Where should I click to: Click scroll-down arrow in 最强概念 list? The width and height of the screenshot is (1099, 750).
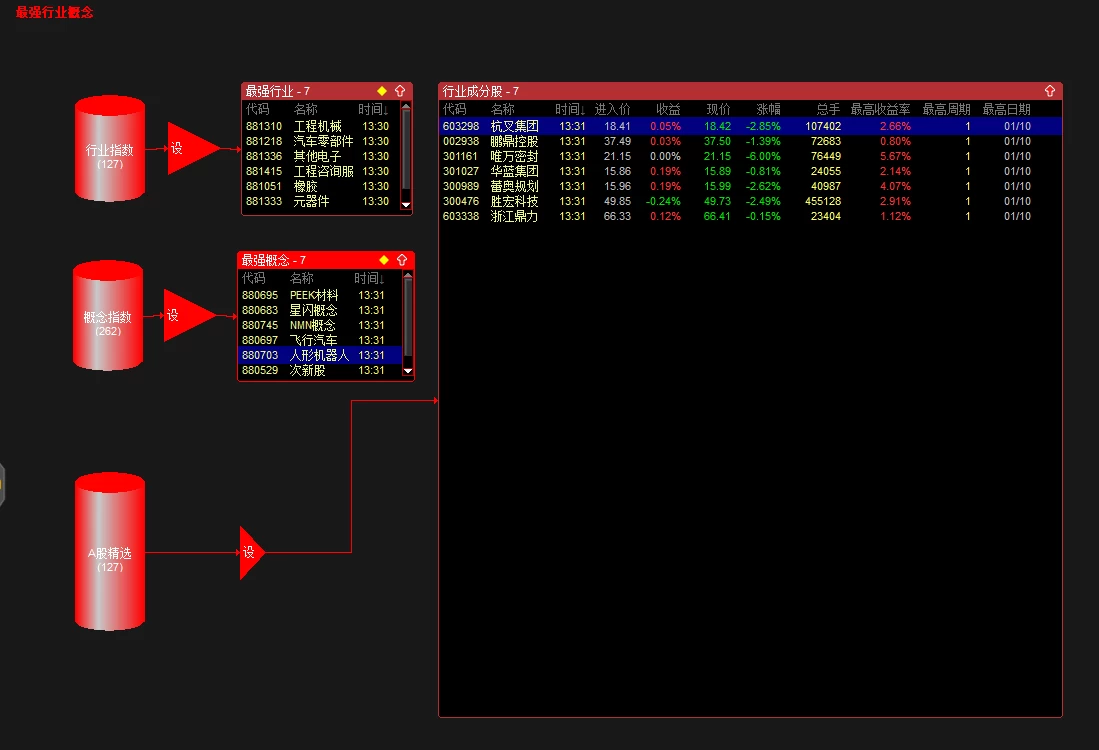point(408,371)
